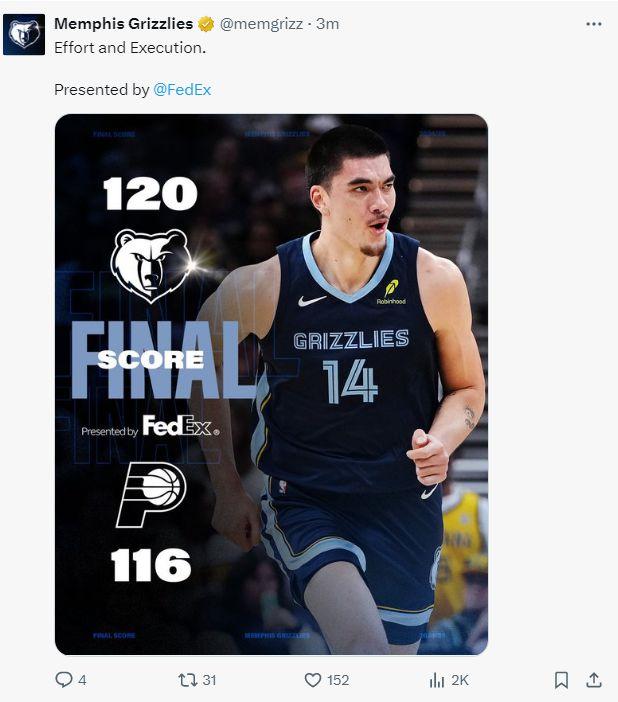Bookmark this tweet
Screen dimensions: 618x702
click(x=561, y=680)
